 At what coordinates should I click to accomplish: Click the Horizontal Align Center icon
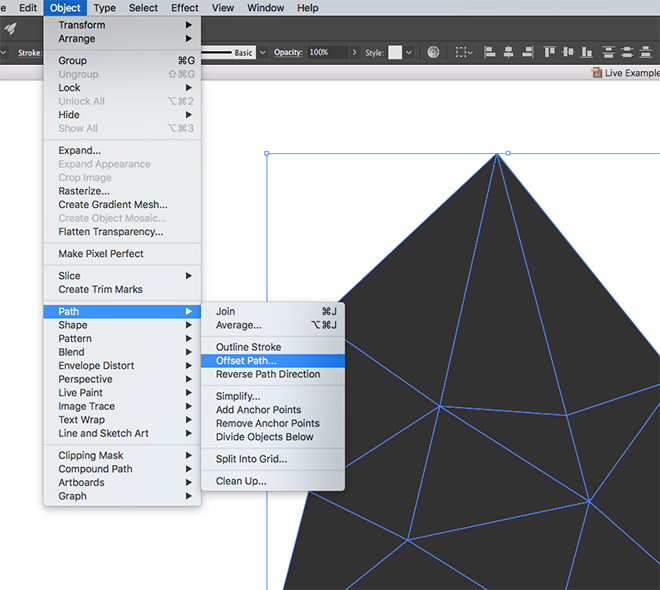coord(508,52)
